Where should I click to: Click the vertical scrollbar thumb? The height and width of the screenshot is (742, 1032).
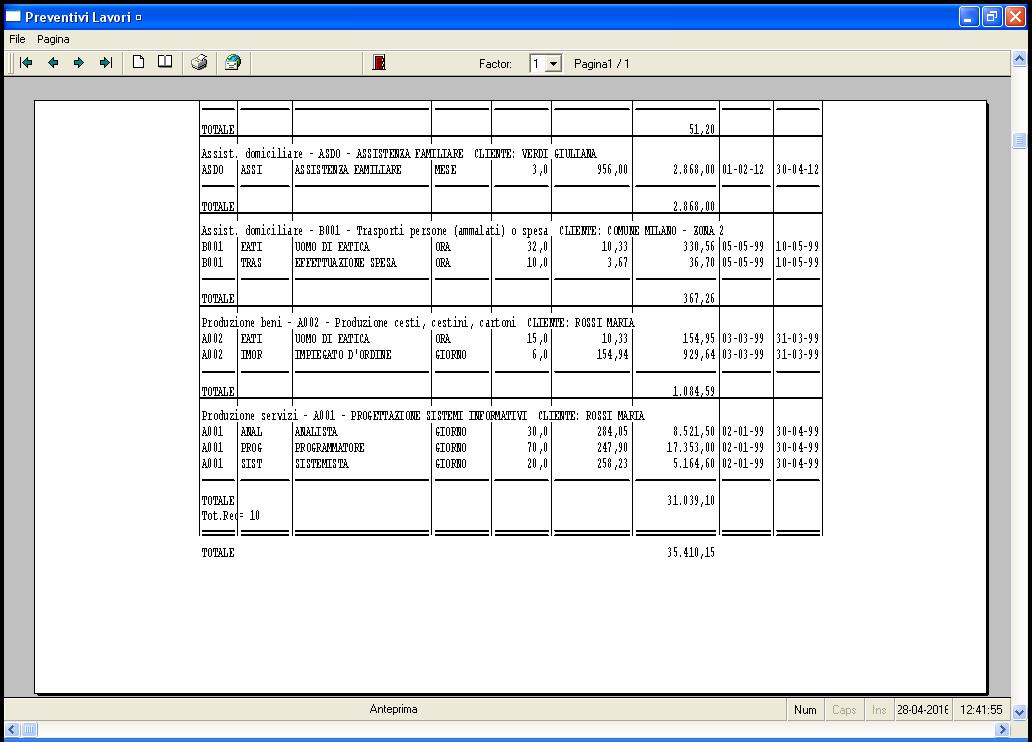(1019, 140)
